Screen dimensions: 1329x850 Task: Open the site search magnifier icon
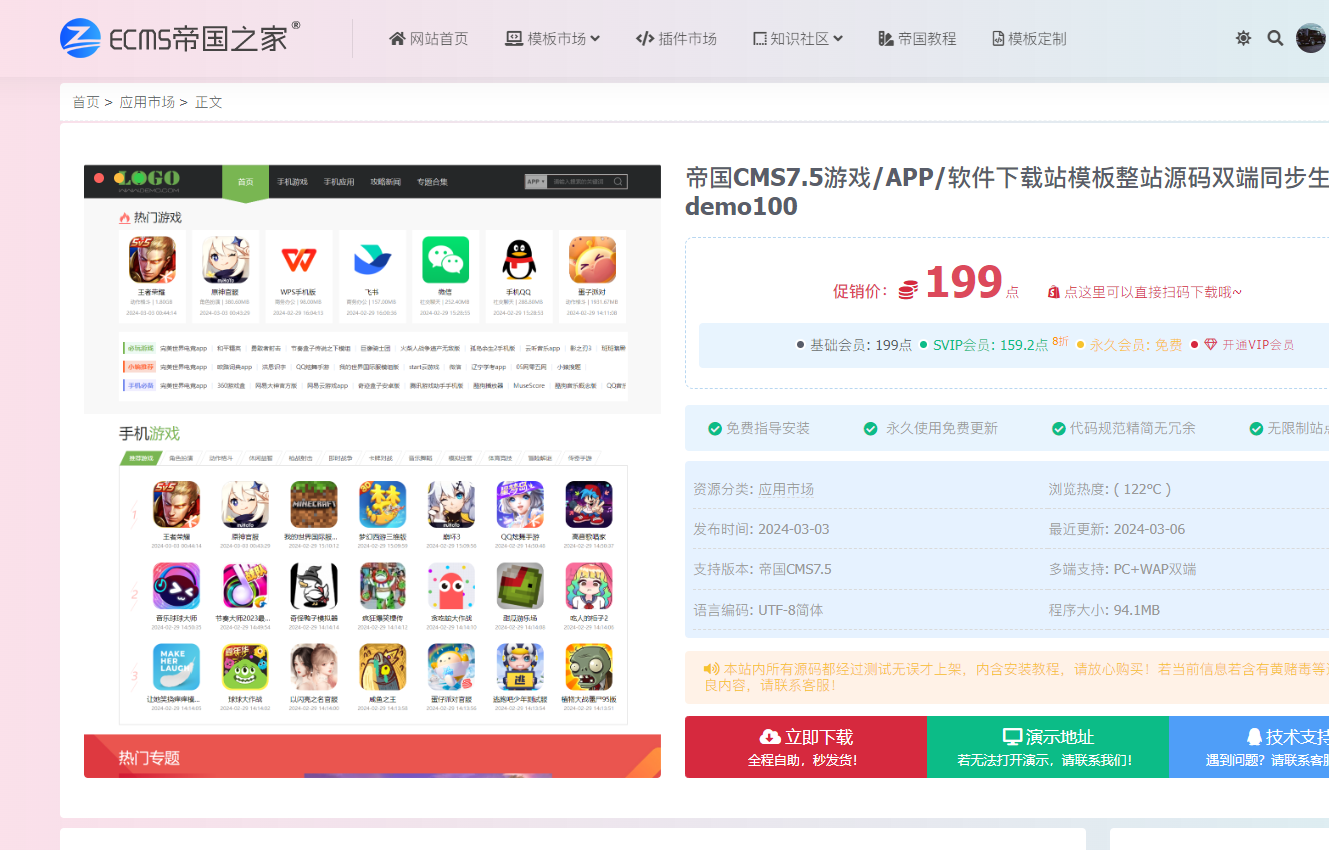coord(1275,38)
